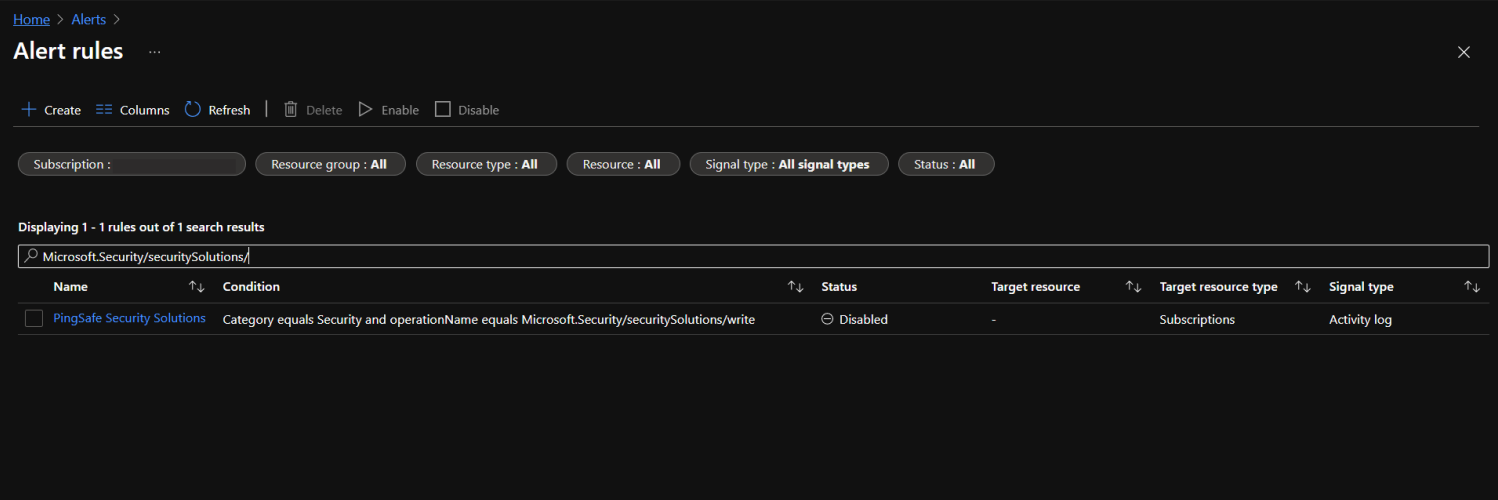Close the Alert rules pane
The width and height of the screenshot is (1498, 500).
pos(1463,52)
